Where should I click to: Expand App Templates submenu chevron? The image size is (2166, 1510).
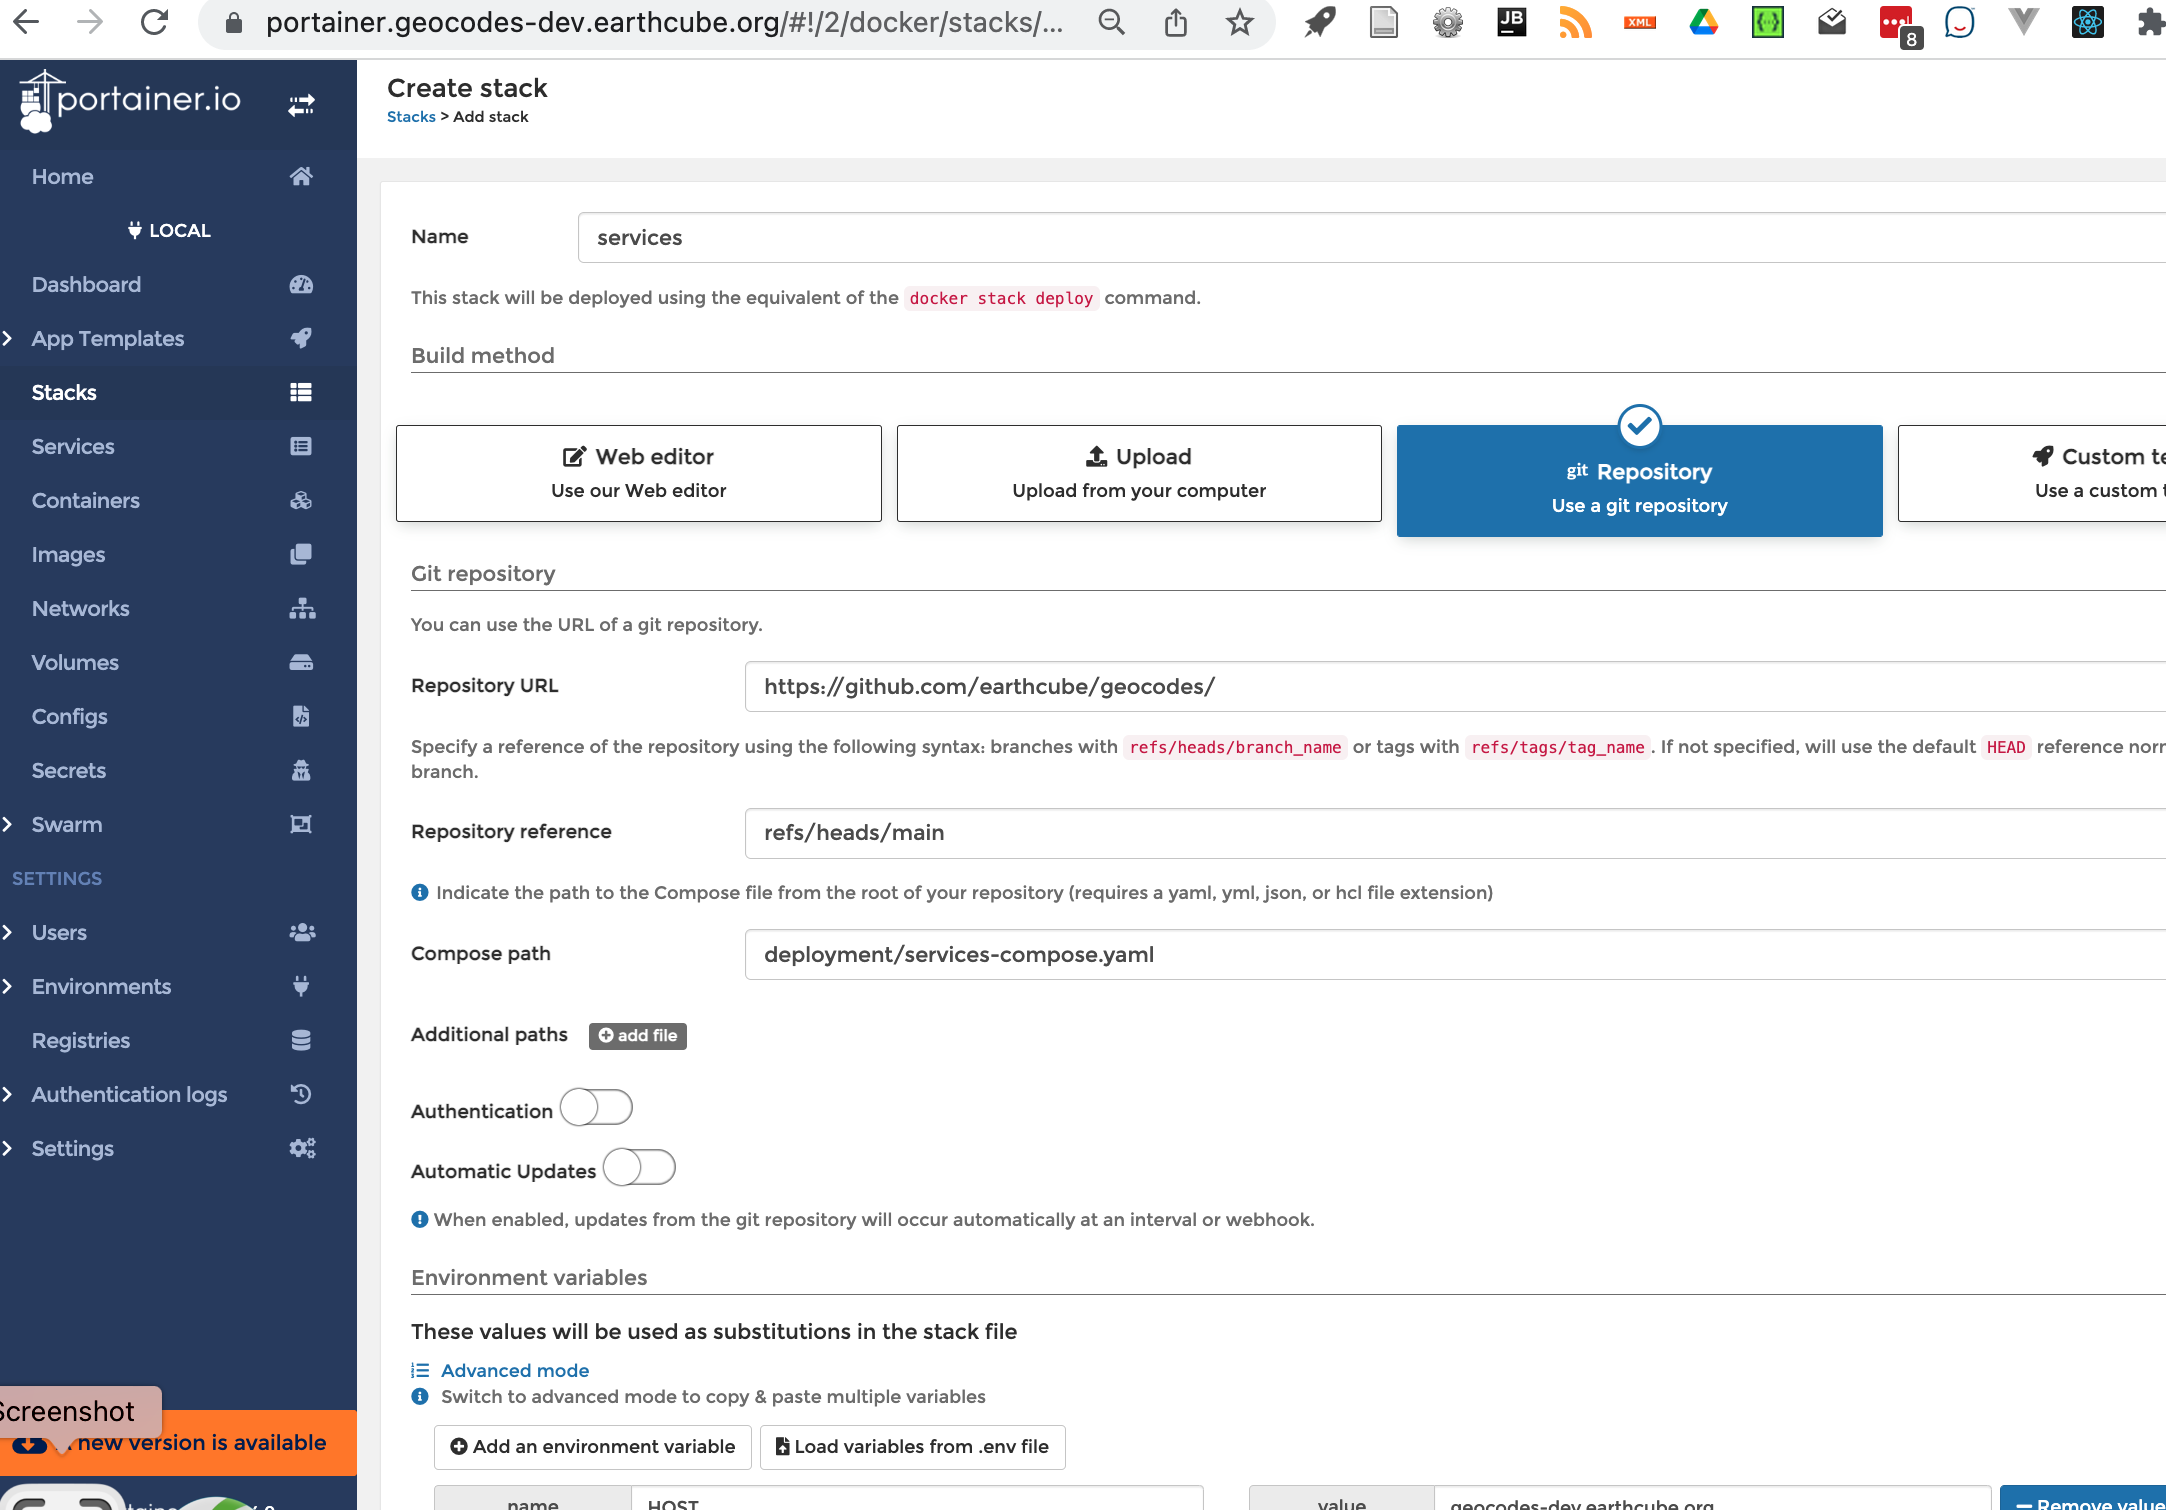click(x=8, y=338)
